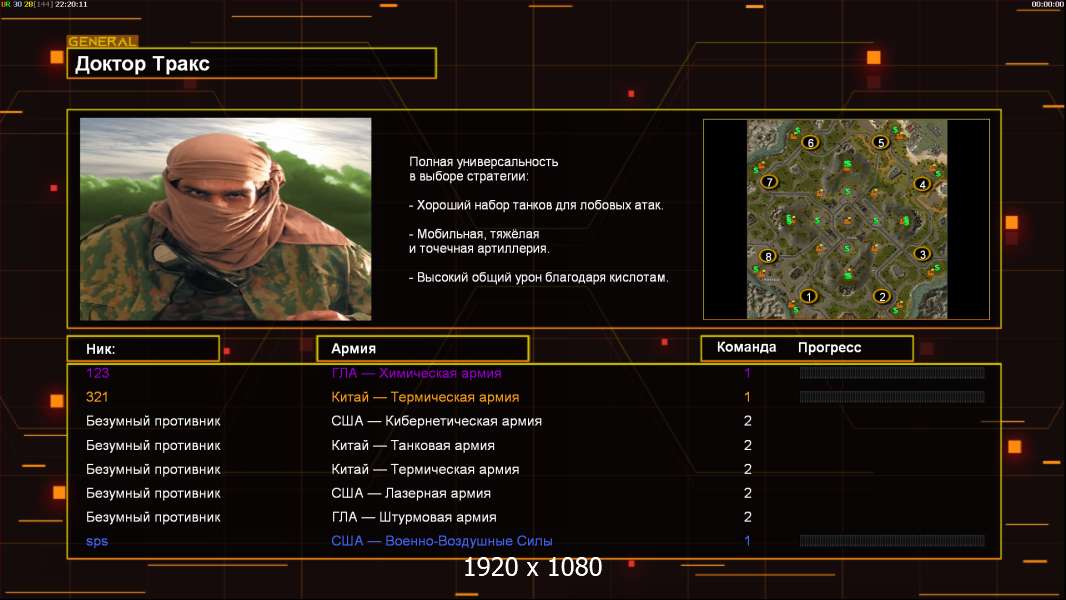Image resolution: width=1066 pixels, height=600 pixels.
Task: Select США — Военно-Воздушные Силы army entry
Action: click(x=441, y=541)
